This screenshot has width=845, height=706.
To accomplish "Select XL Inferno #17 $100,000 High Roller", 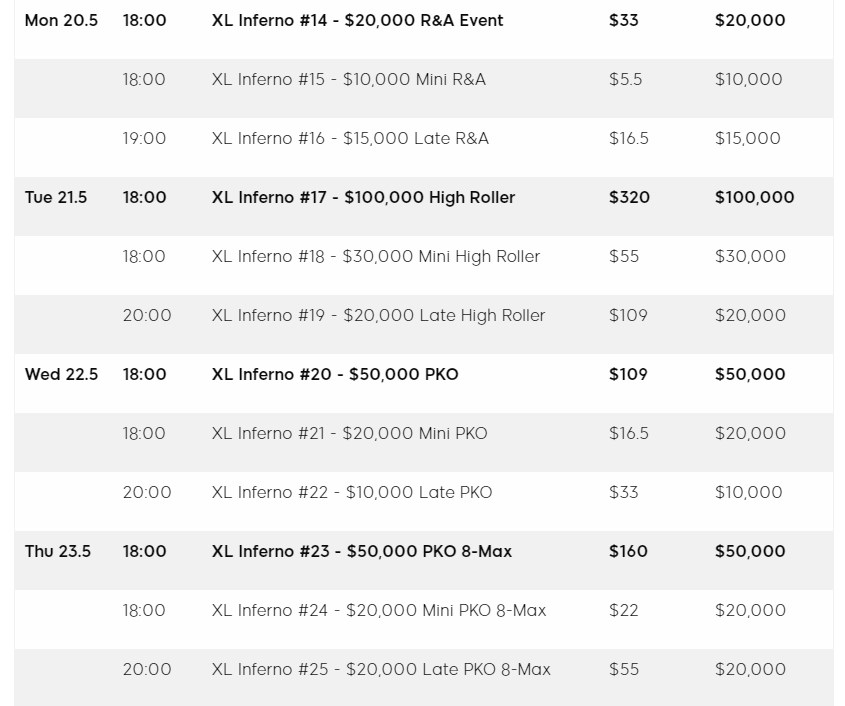I will coord(363,198).
